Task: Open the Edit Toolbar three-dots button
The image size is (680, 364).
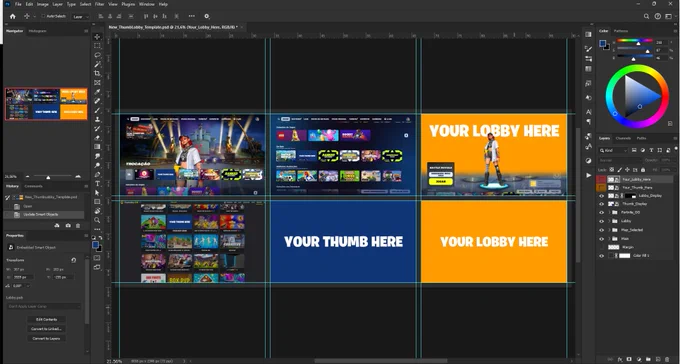Action: [x=97, y=229]
